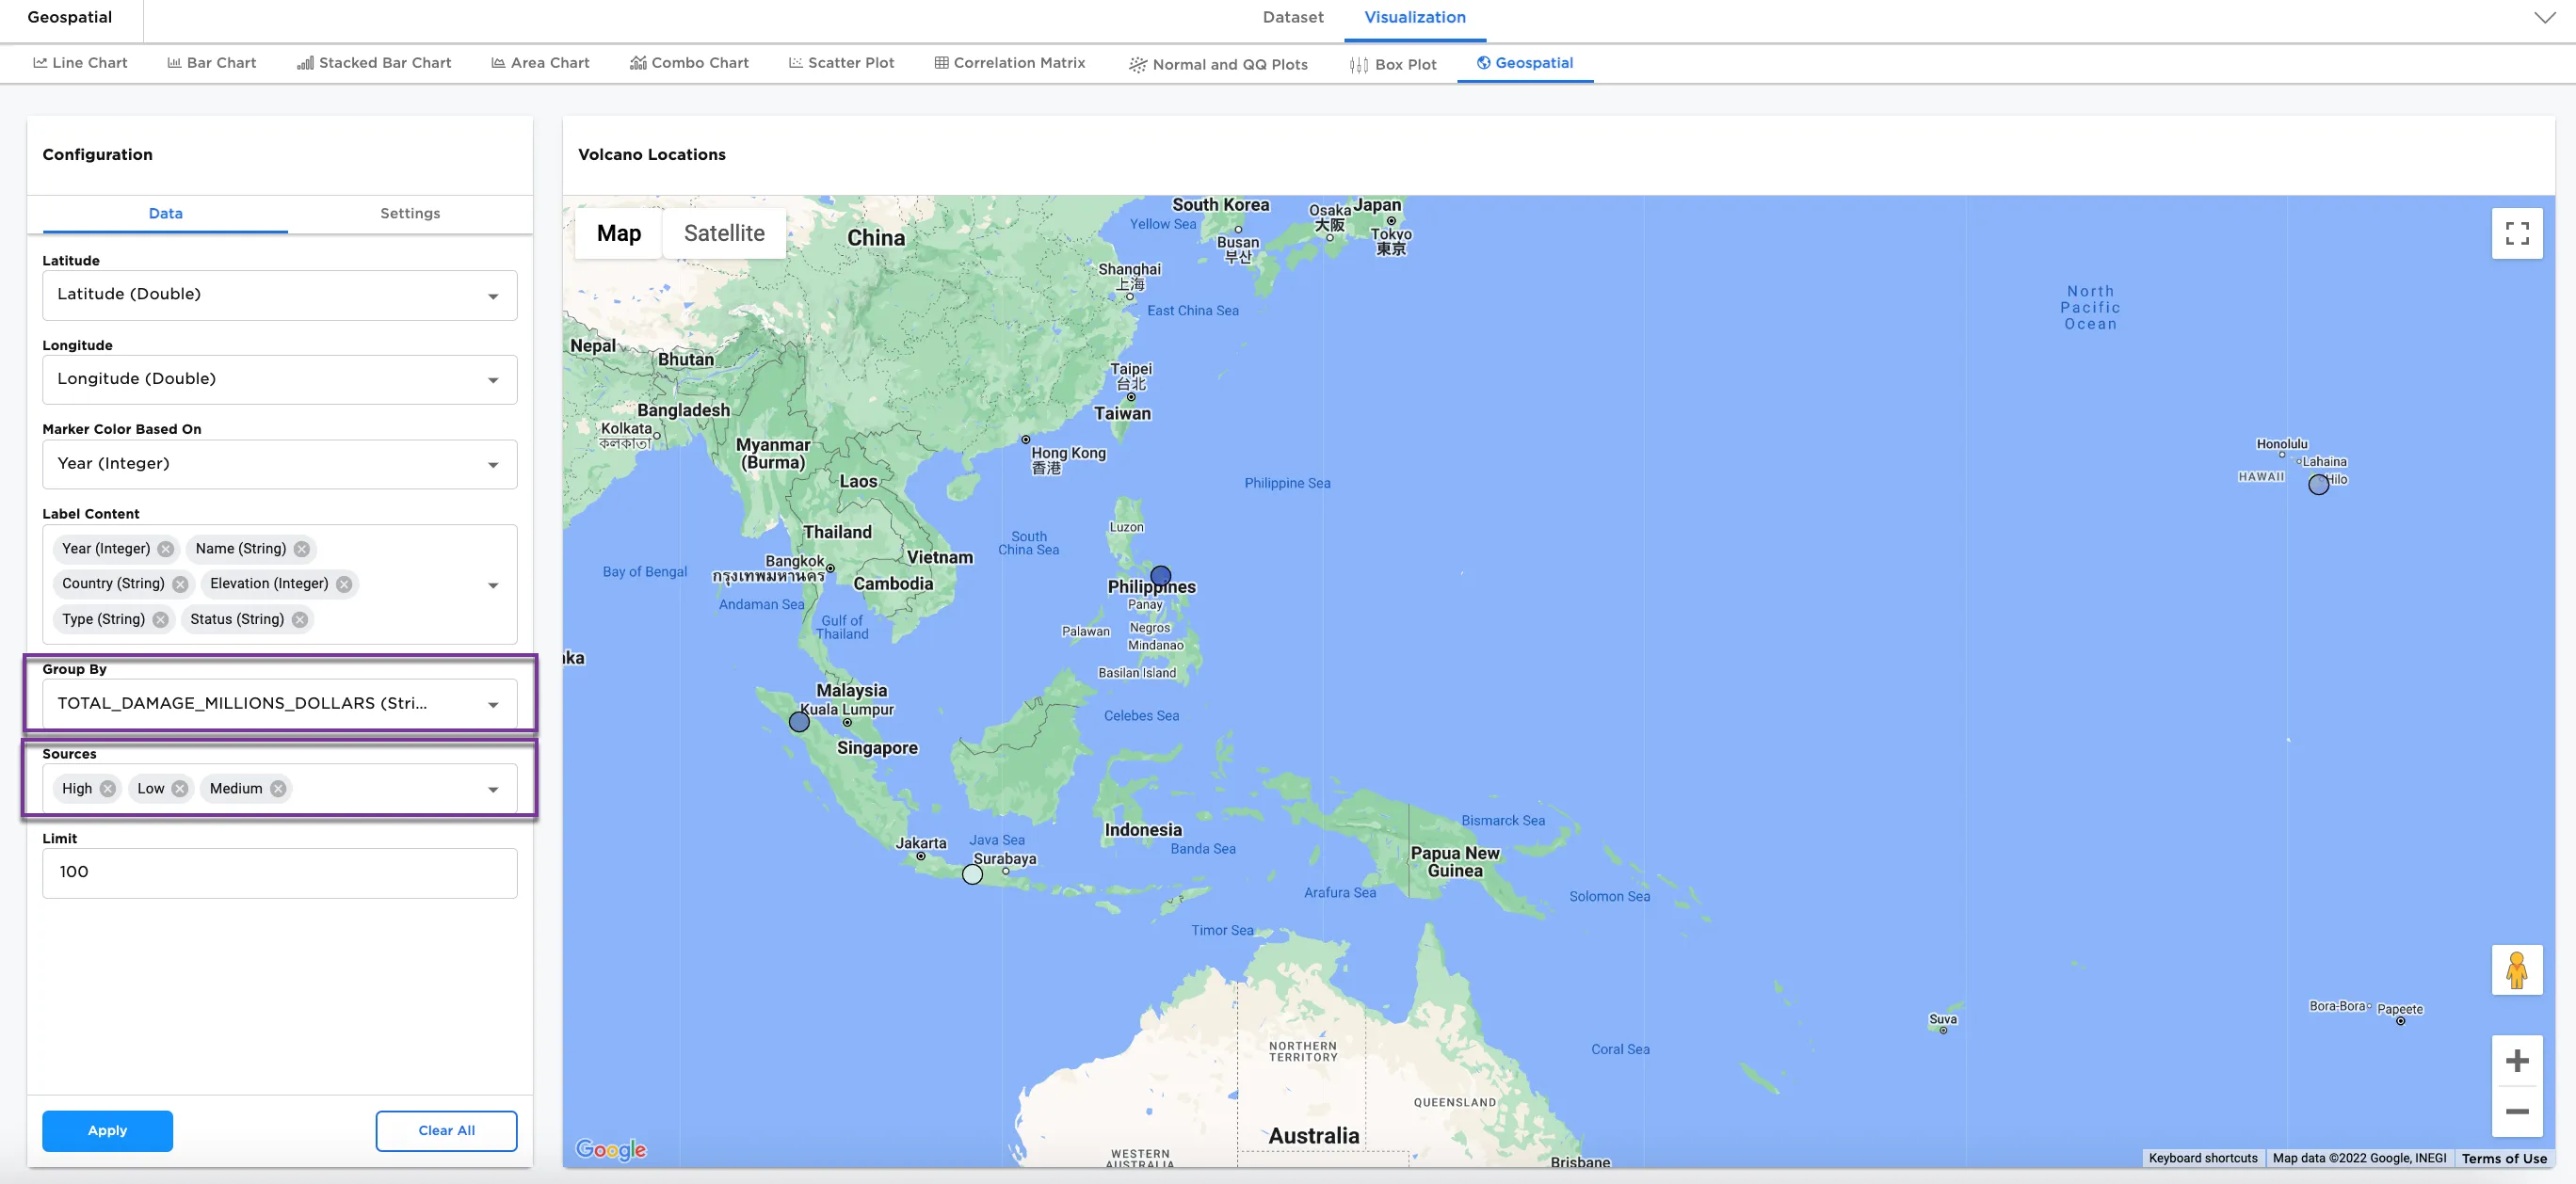2576x1184 pixels.
Task: Remove the Elevation (Integer) label chip
Action: coord(344,584)
